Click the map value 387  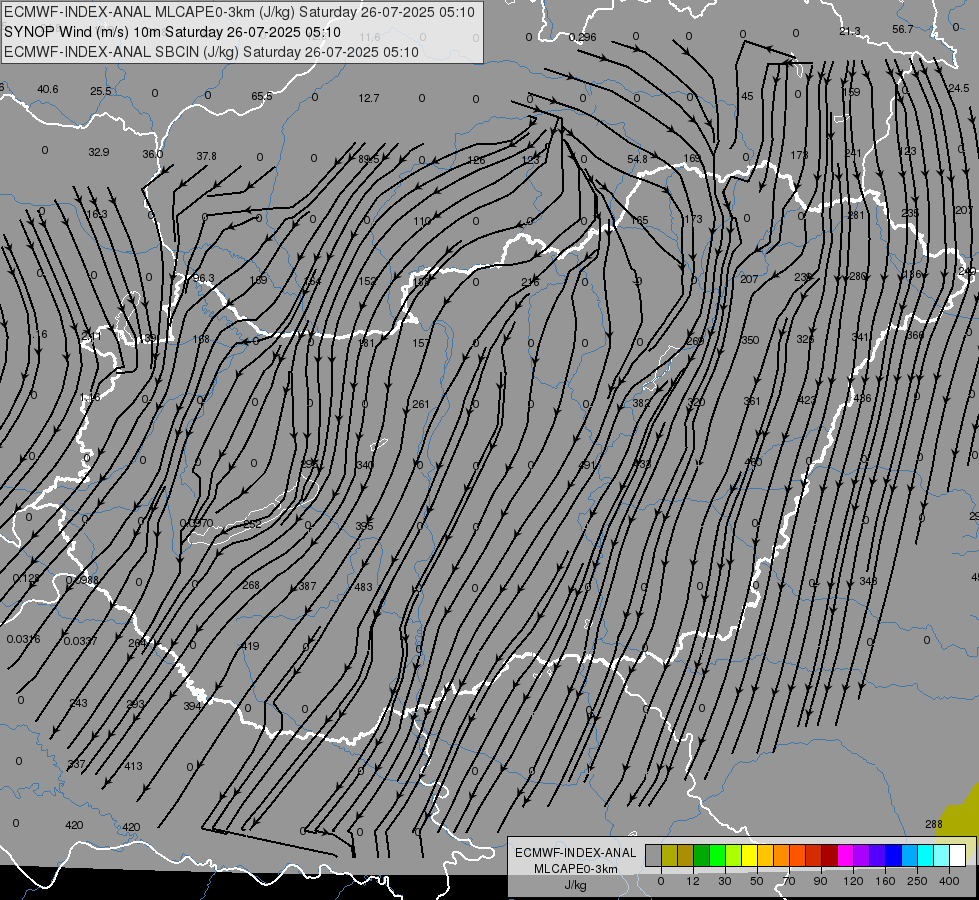(307, 586)
